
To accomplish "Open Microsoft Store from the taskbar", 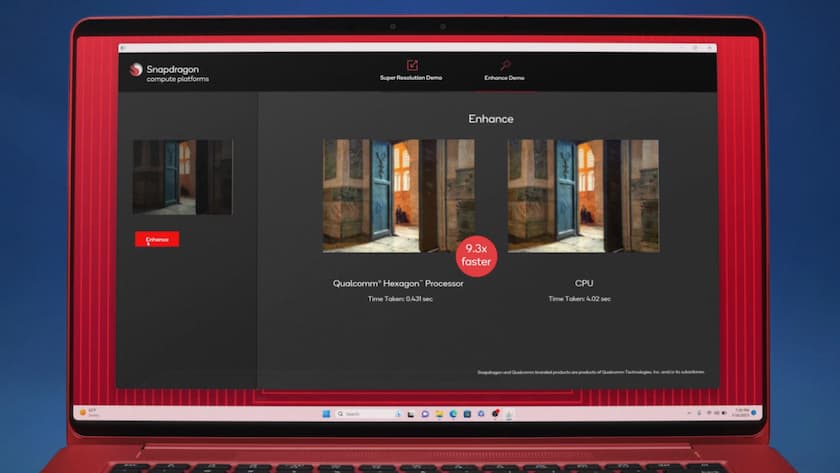I will 467,414.
